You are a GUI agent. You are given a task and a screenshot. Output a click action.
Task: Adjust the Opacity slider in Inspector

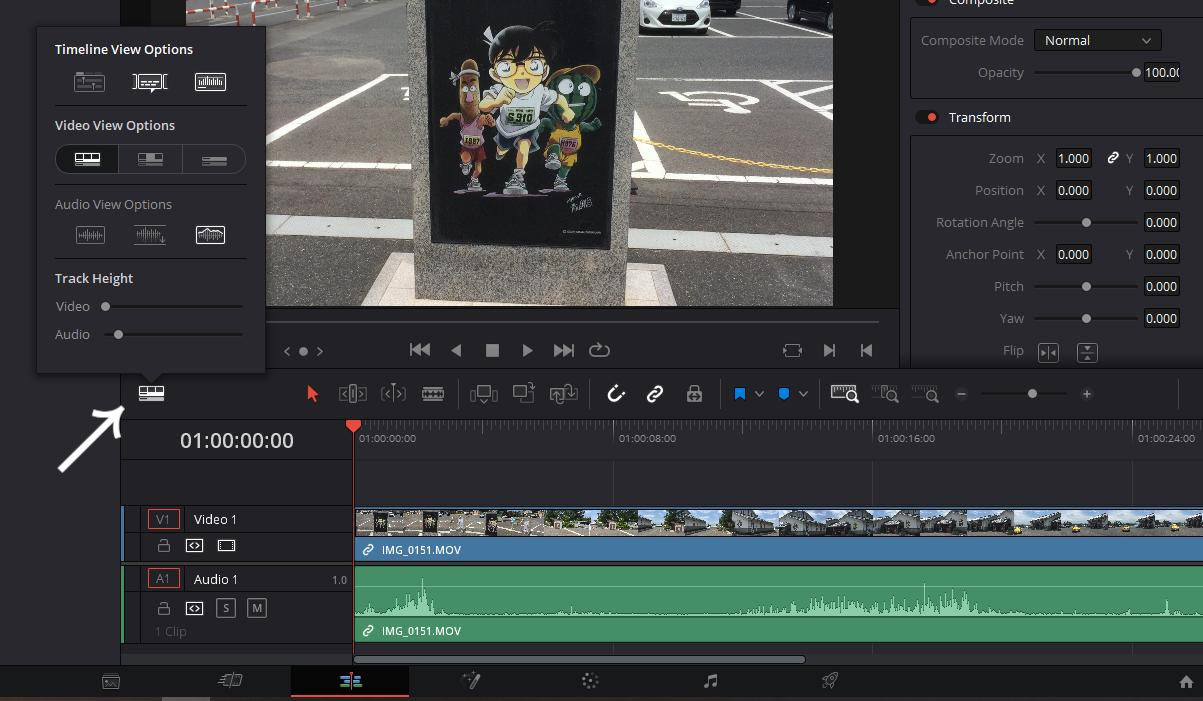(1136, 72)
